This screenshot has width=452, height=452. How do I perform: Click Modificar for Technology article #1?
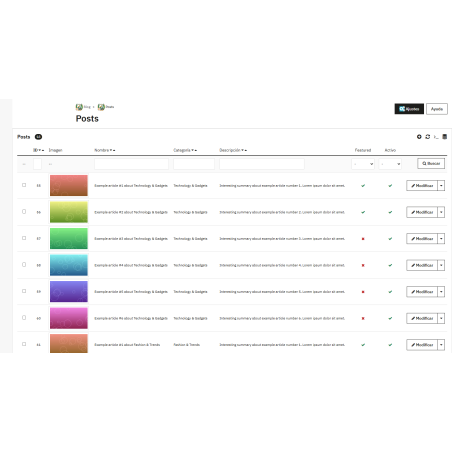(x=422, y=186)
